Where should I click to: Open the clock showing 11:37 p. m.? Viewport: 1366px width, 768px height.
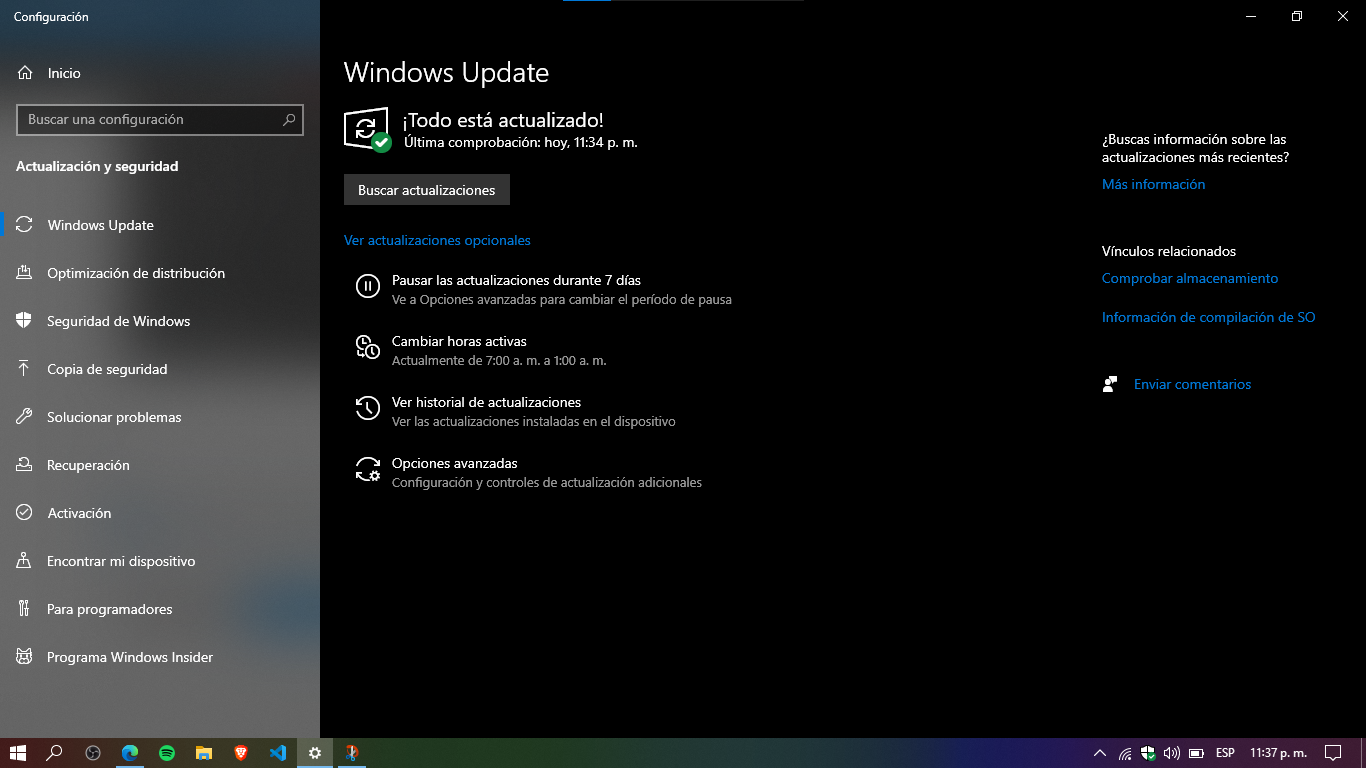(1278, 753)
